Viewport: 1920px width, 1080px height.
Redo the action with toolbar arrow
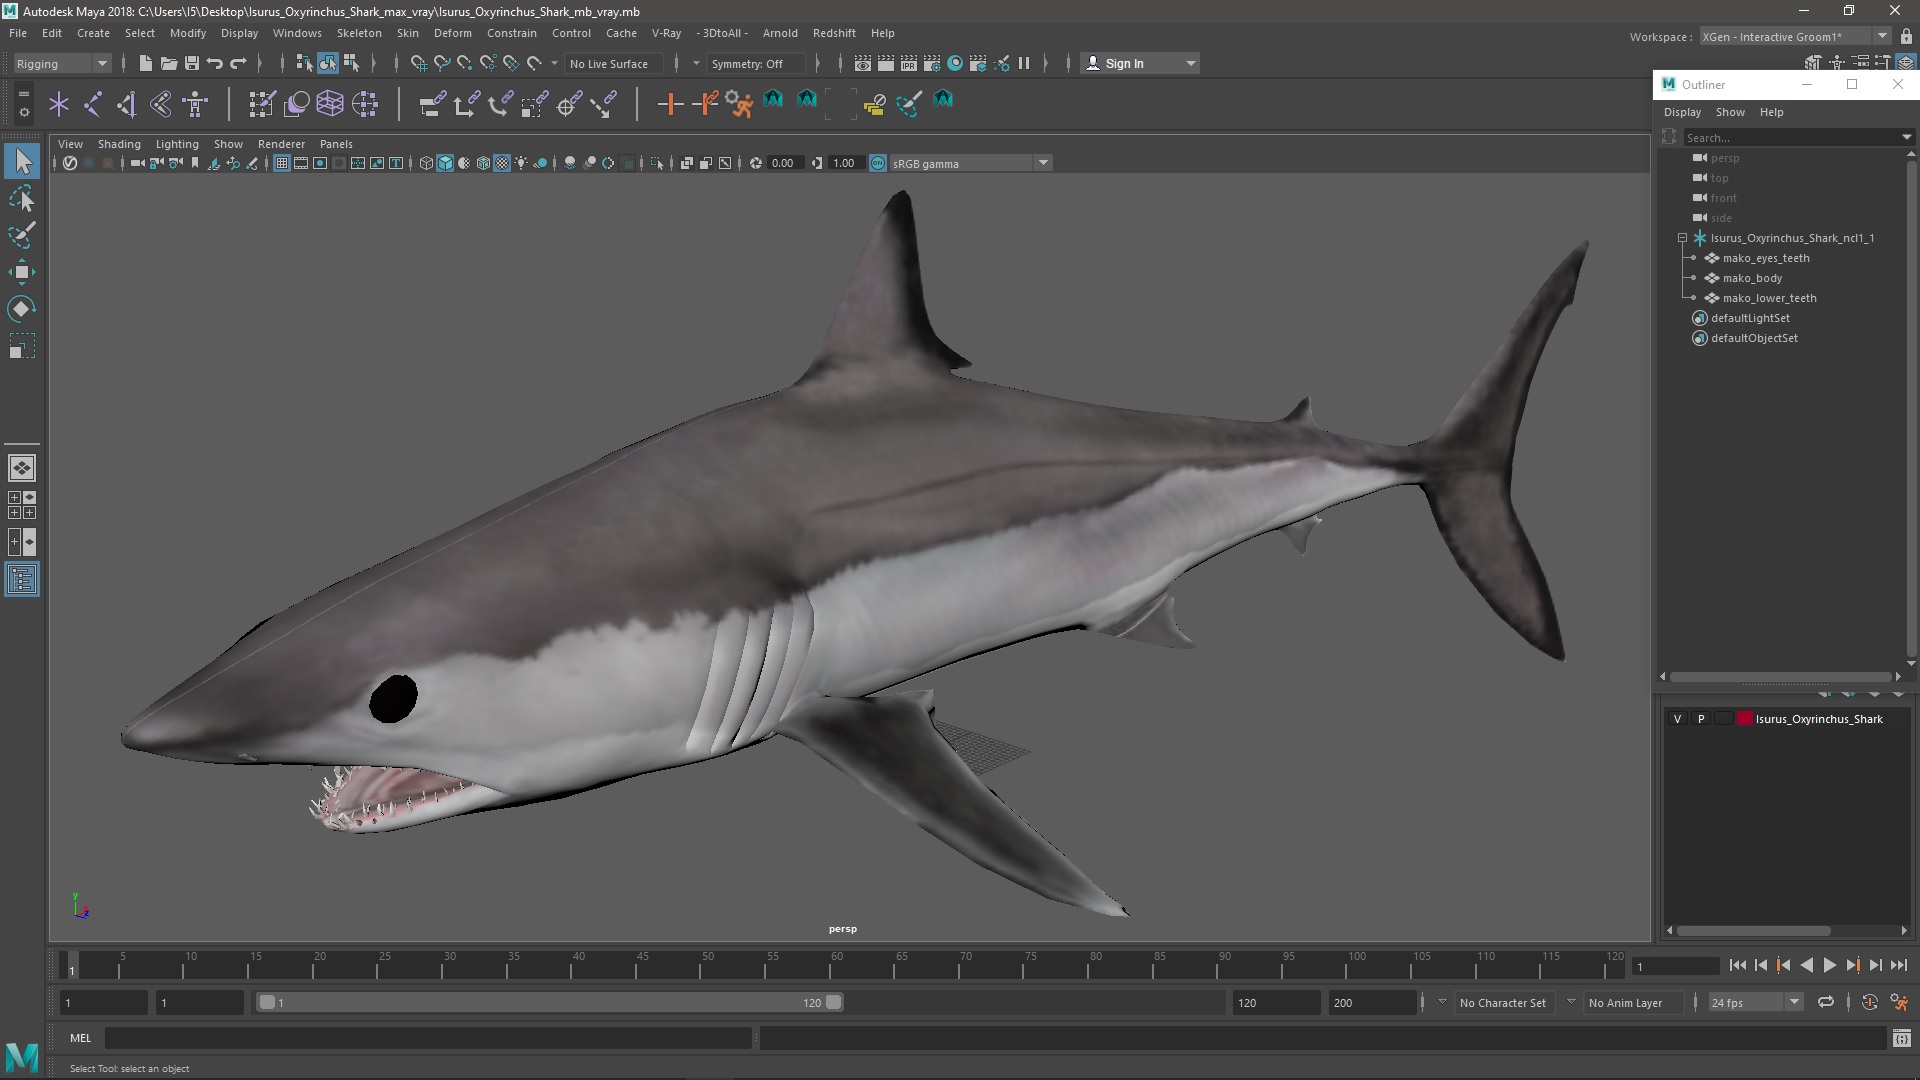[238, 63]
